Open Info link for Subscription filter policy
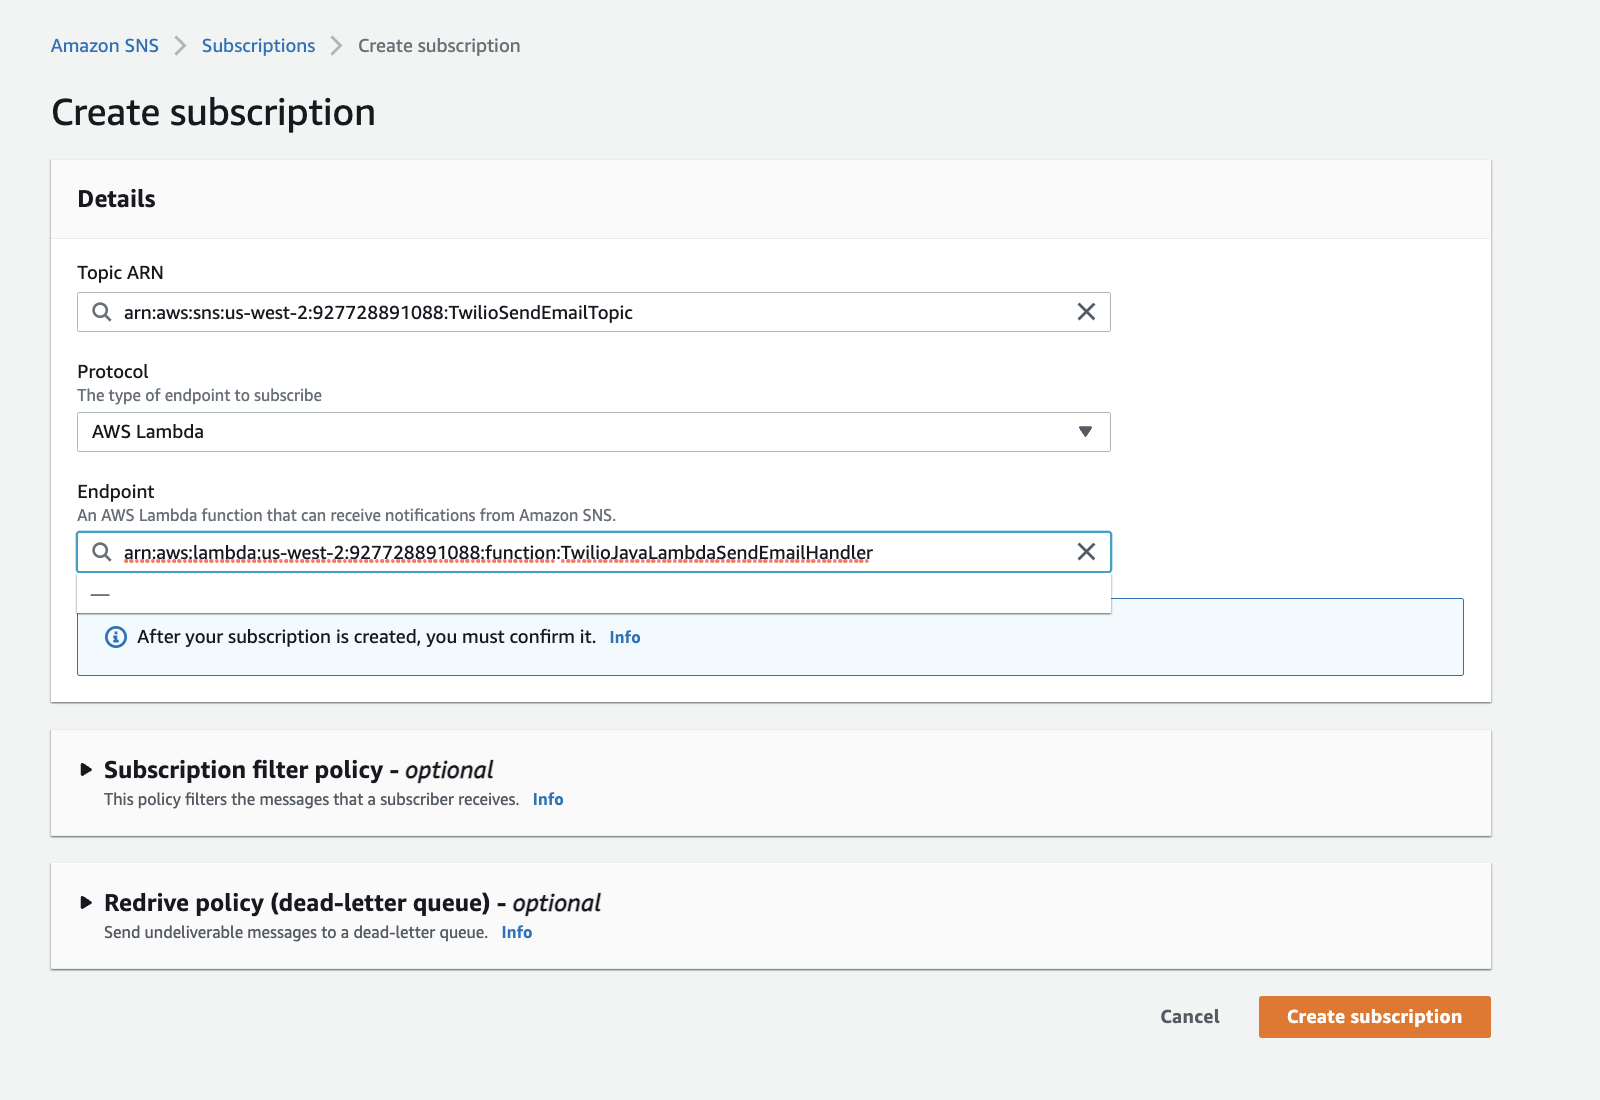The height and width of the screenshot is (1100, 1600). 548,799
